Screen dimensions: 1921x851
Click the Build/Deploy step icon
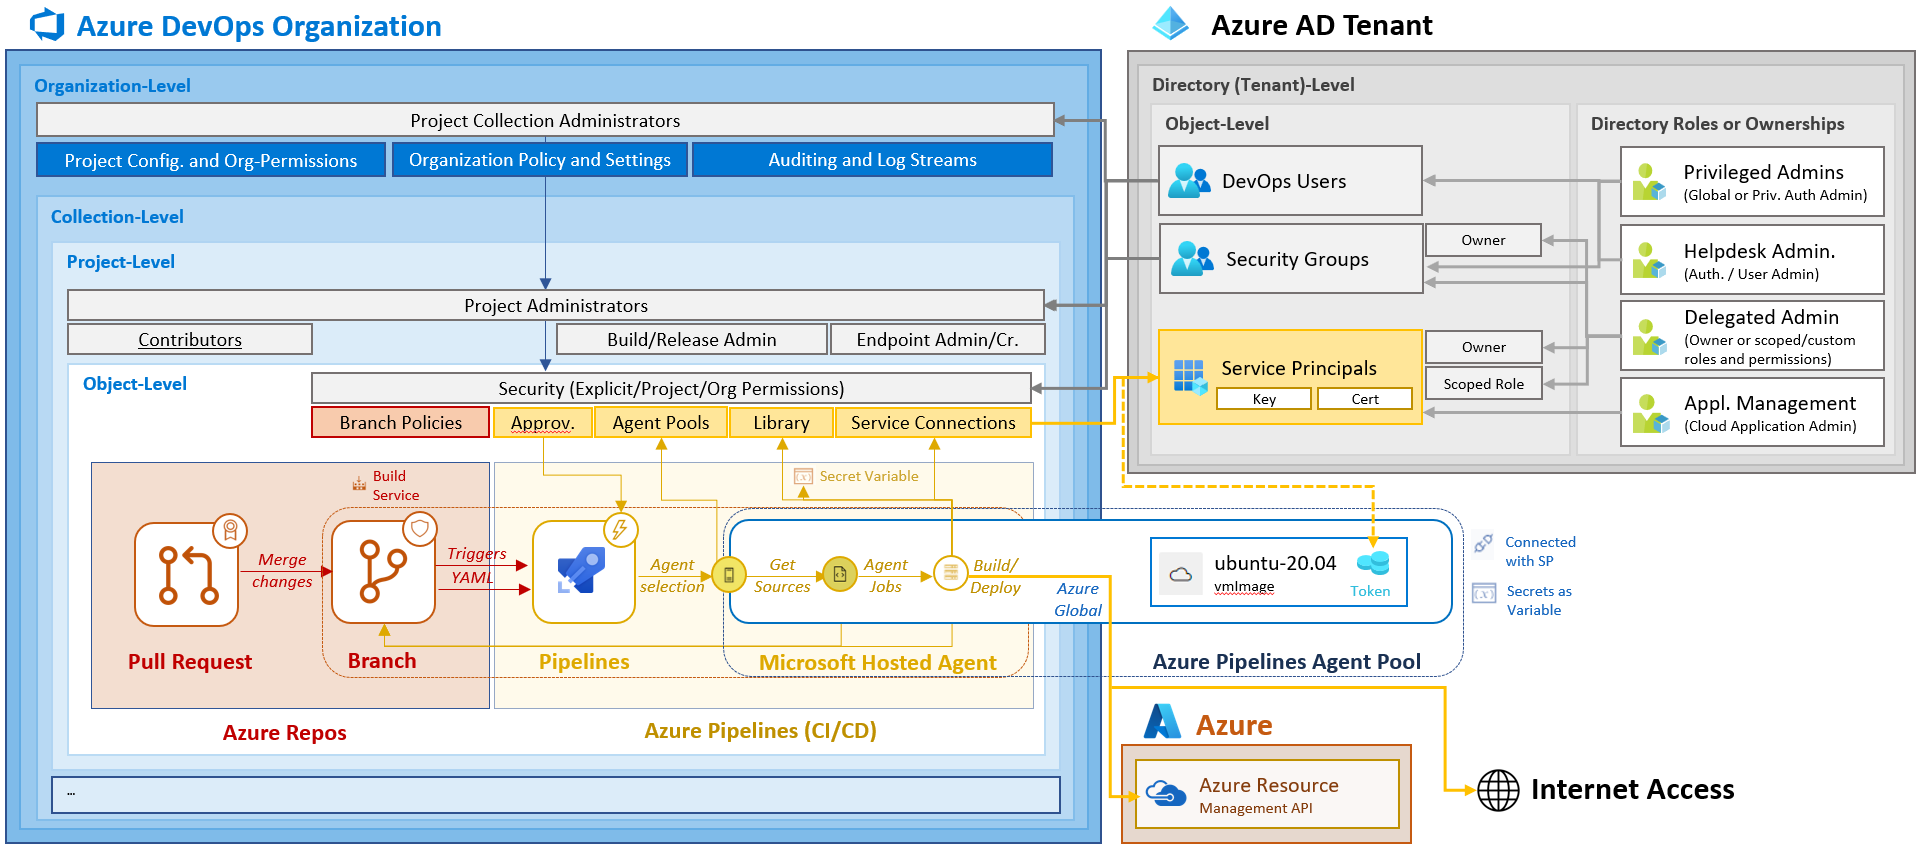coord(951,572)
